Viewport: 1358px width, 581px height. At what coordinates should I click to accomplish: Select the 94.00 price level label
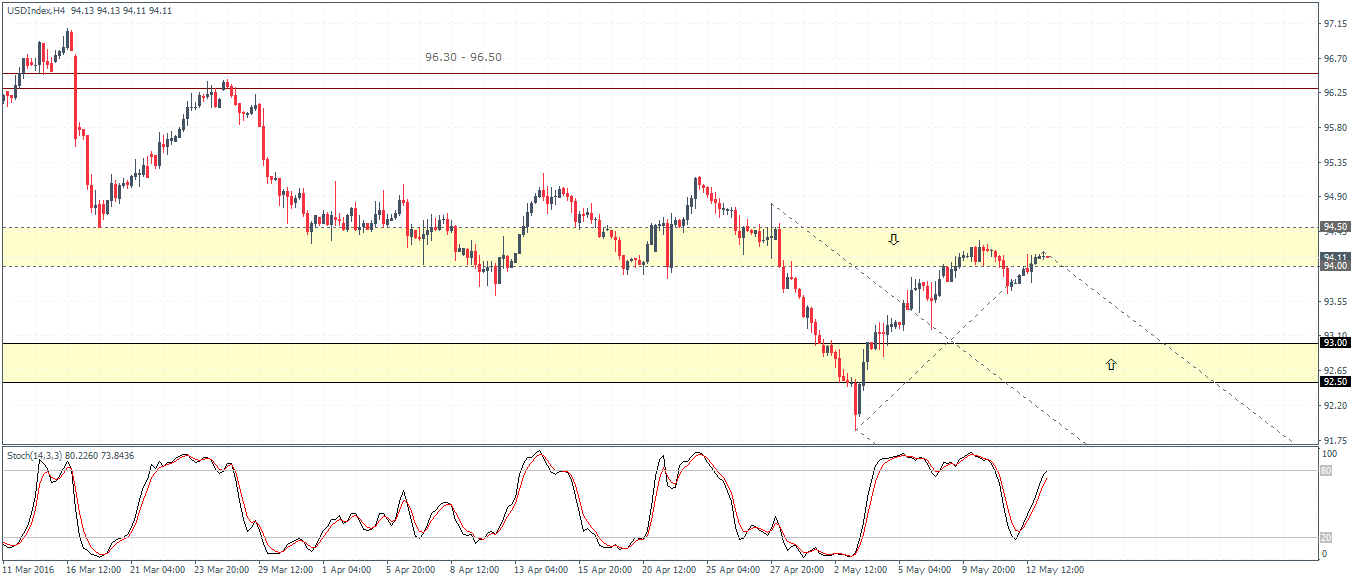(x=1336, y=266)
